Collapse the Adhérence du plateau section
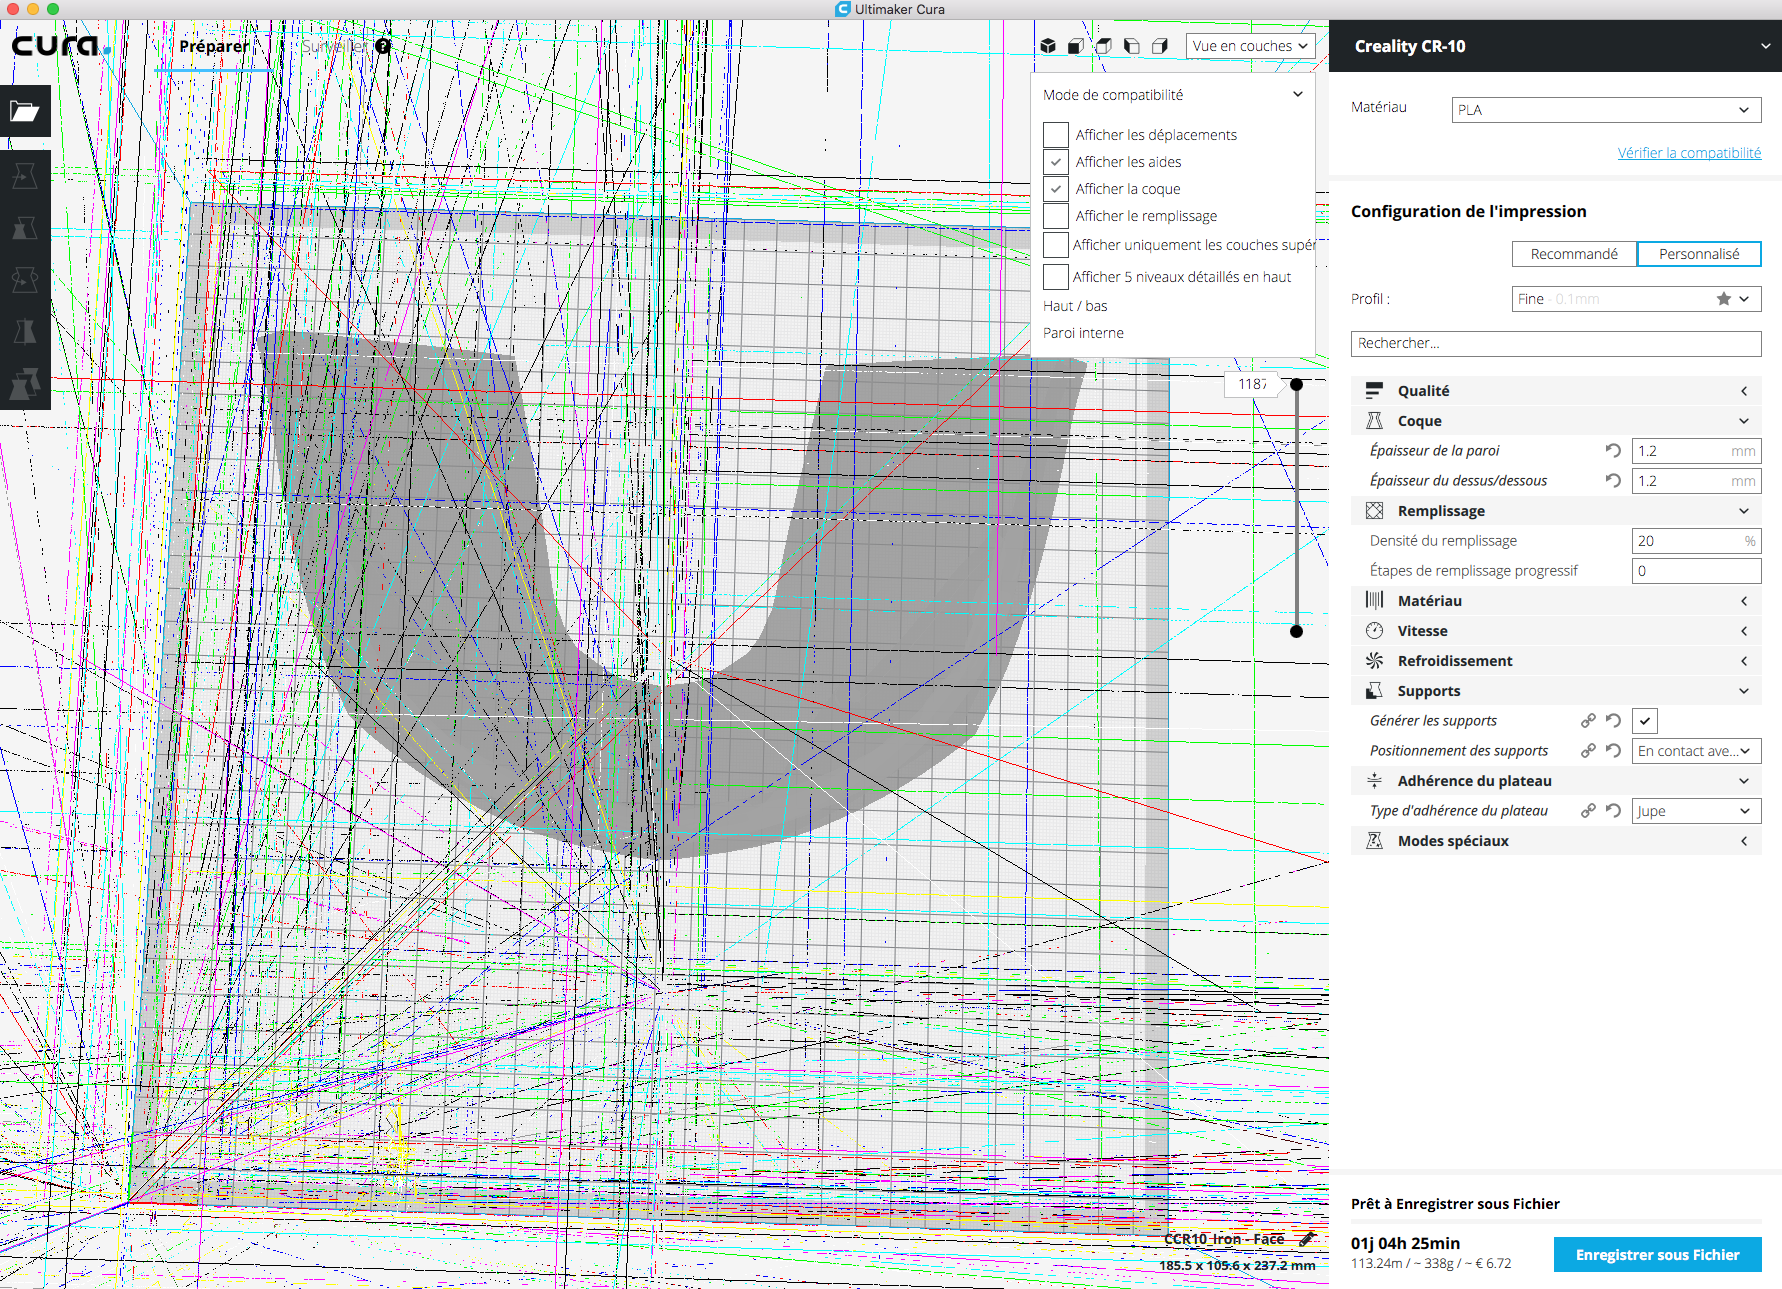 (1556, 781)
